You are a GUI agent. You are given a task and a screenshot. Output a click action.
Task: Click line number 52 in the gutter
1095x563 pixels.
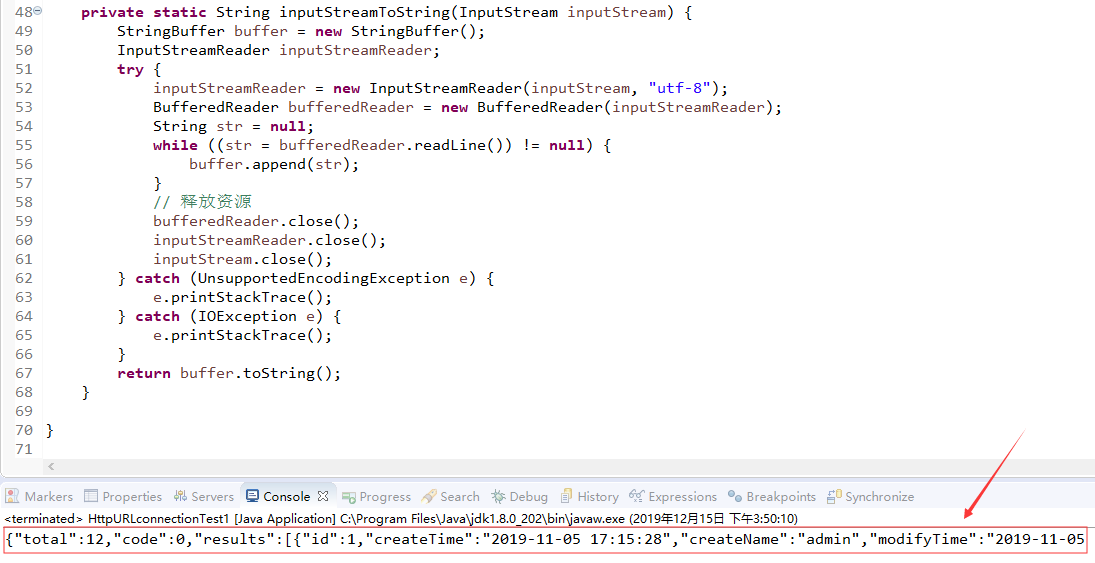pyautogui.click(x=24, y=88)
